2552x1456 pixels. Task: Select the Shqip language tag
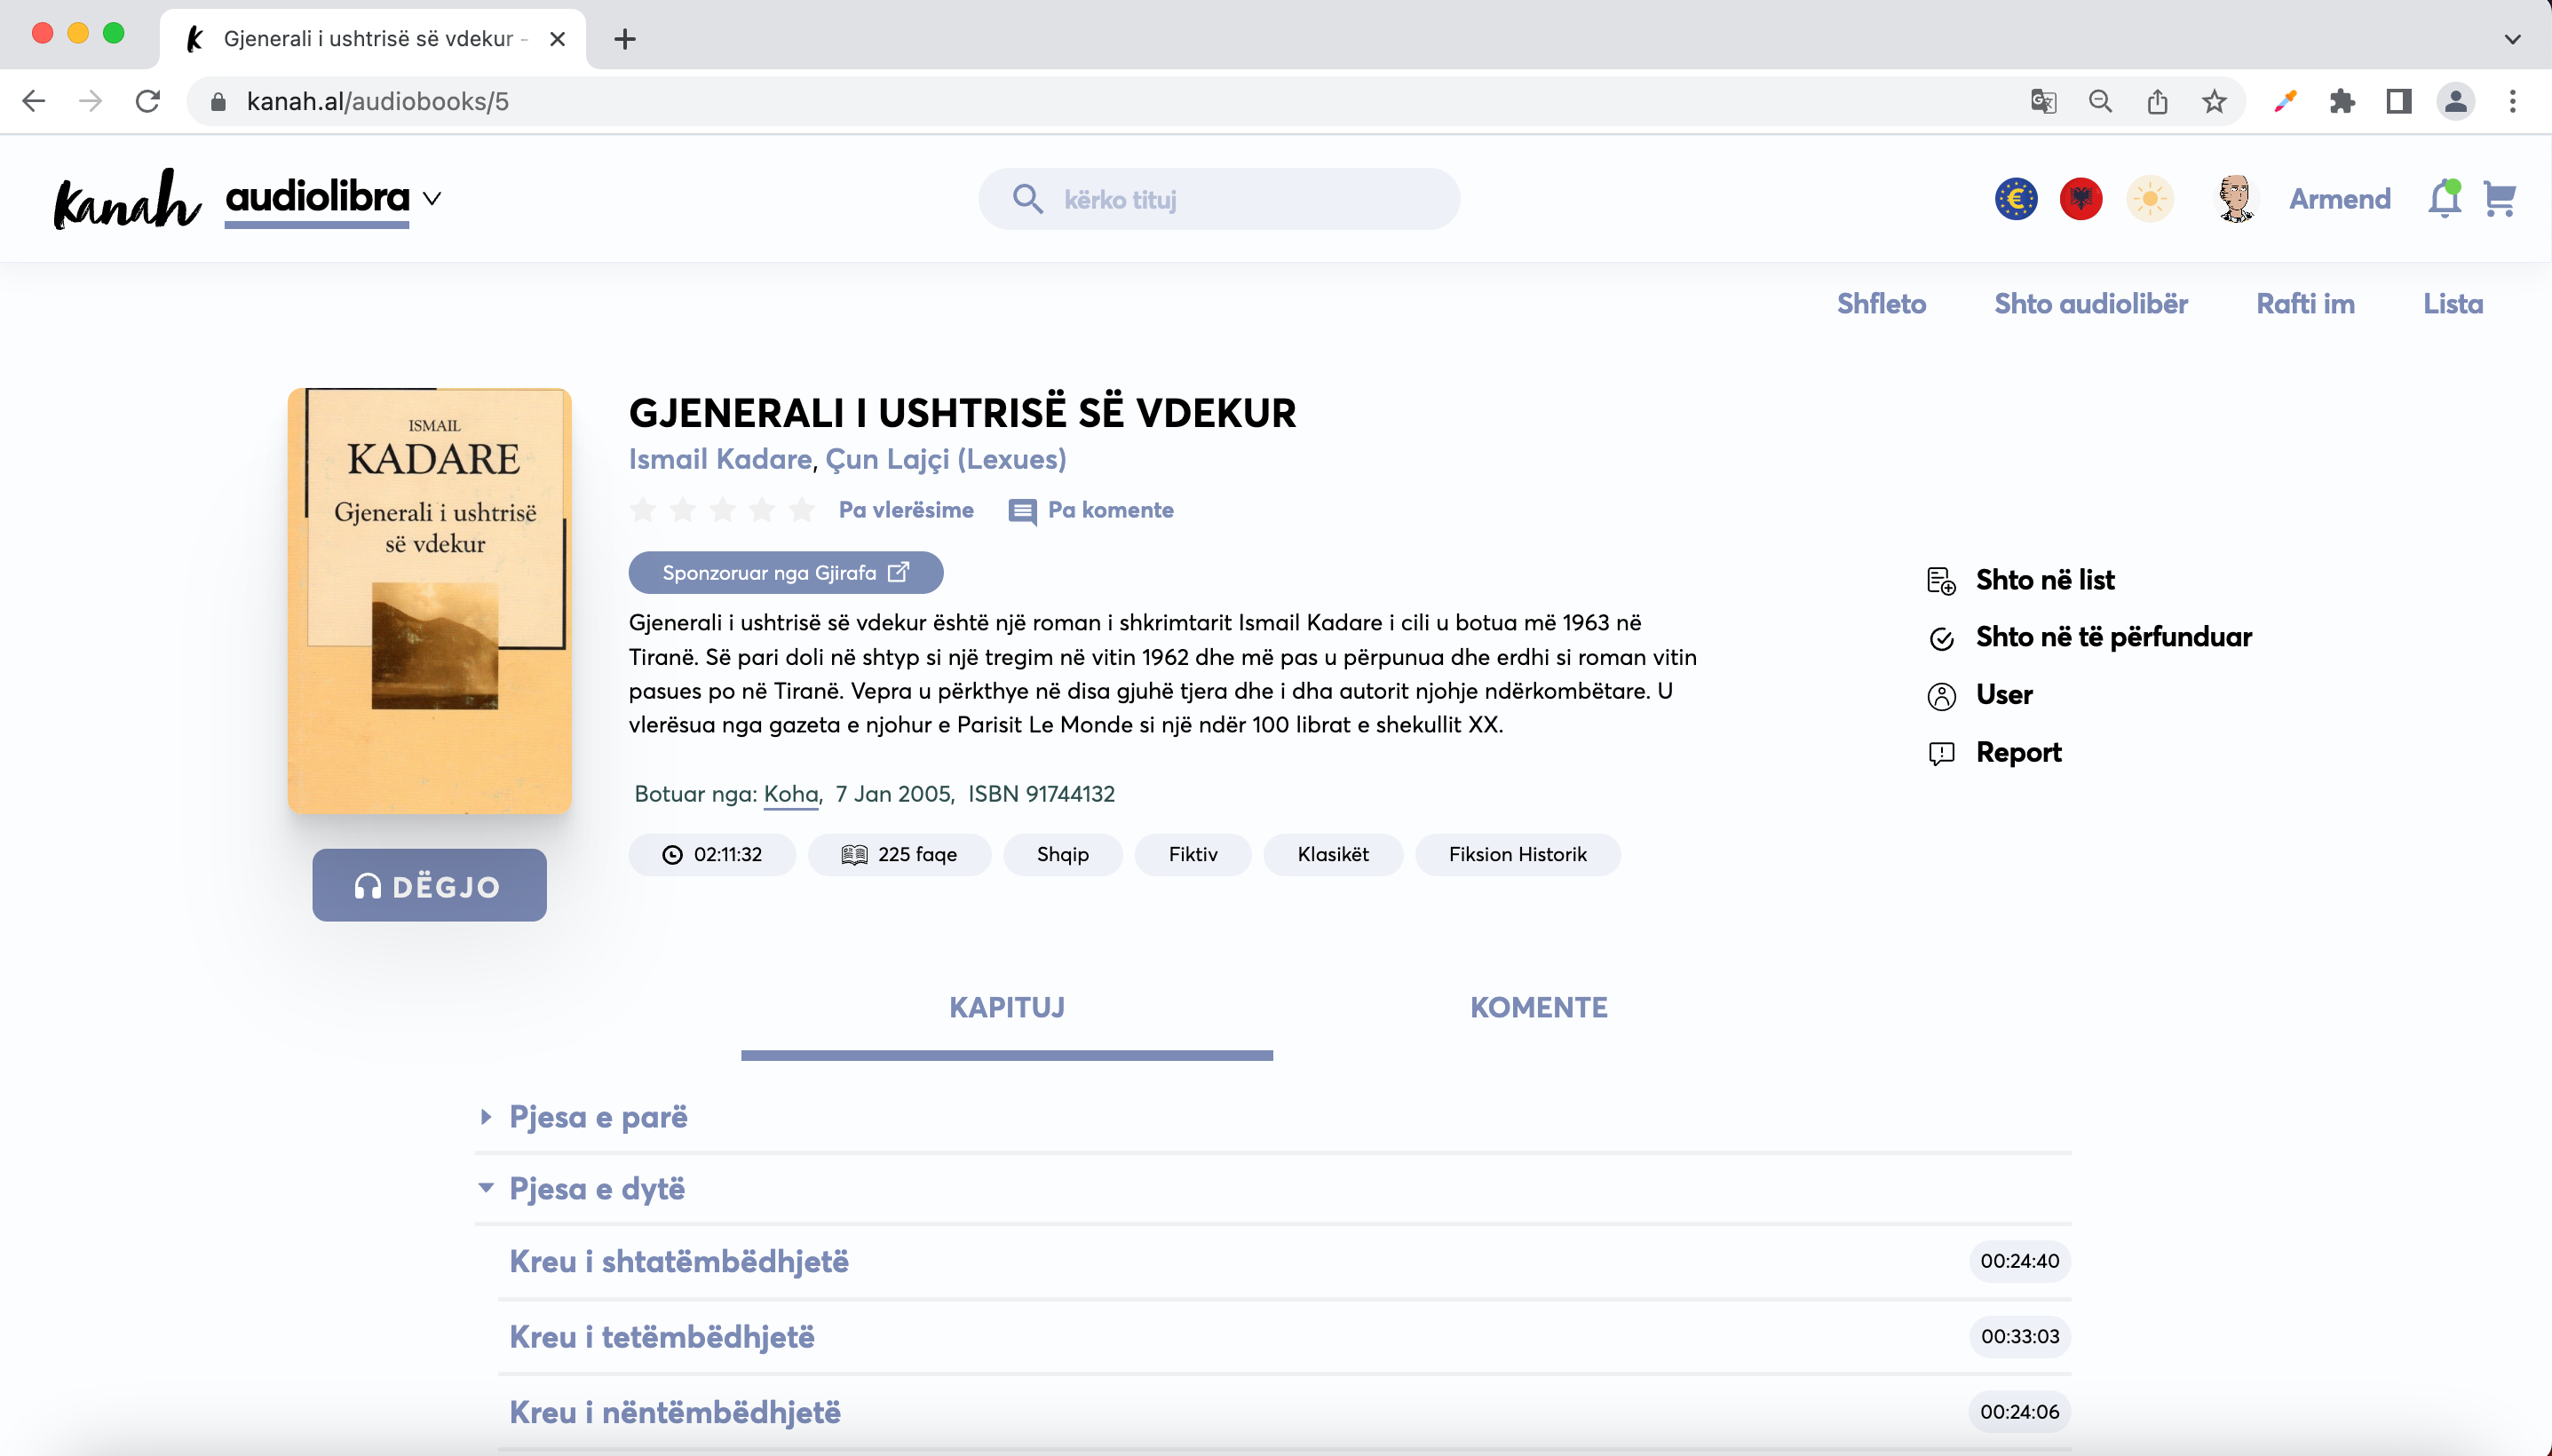click(1063, 855)
